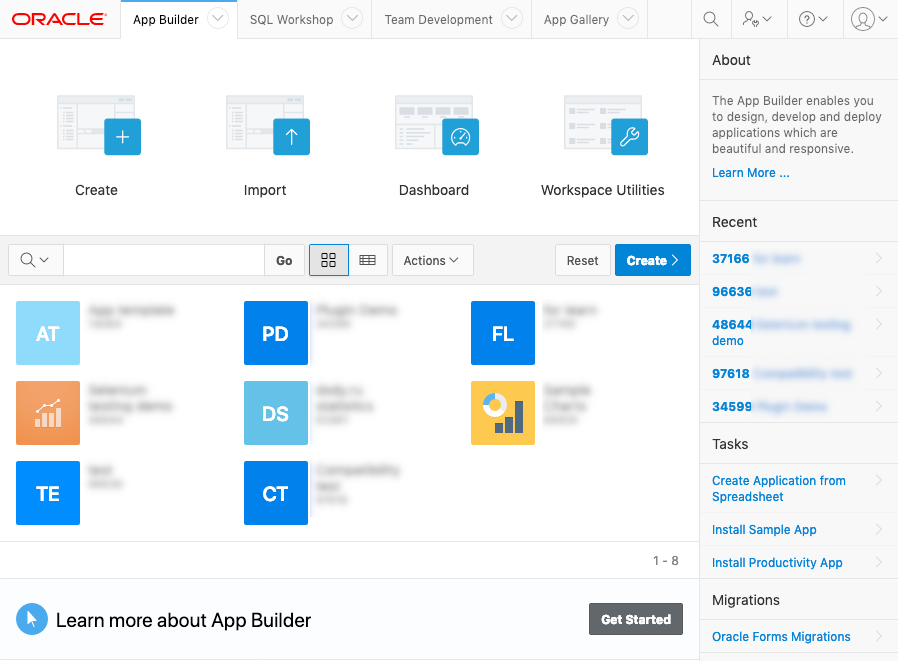Click the Create application icon
This screenshot has width=898, height=661.
point(99,125)
